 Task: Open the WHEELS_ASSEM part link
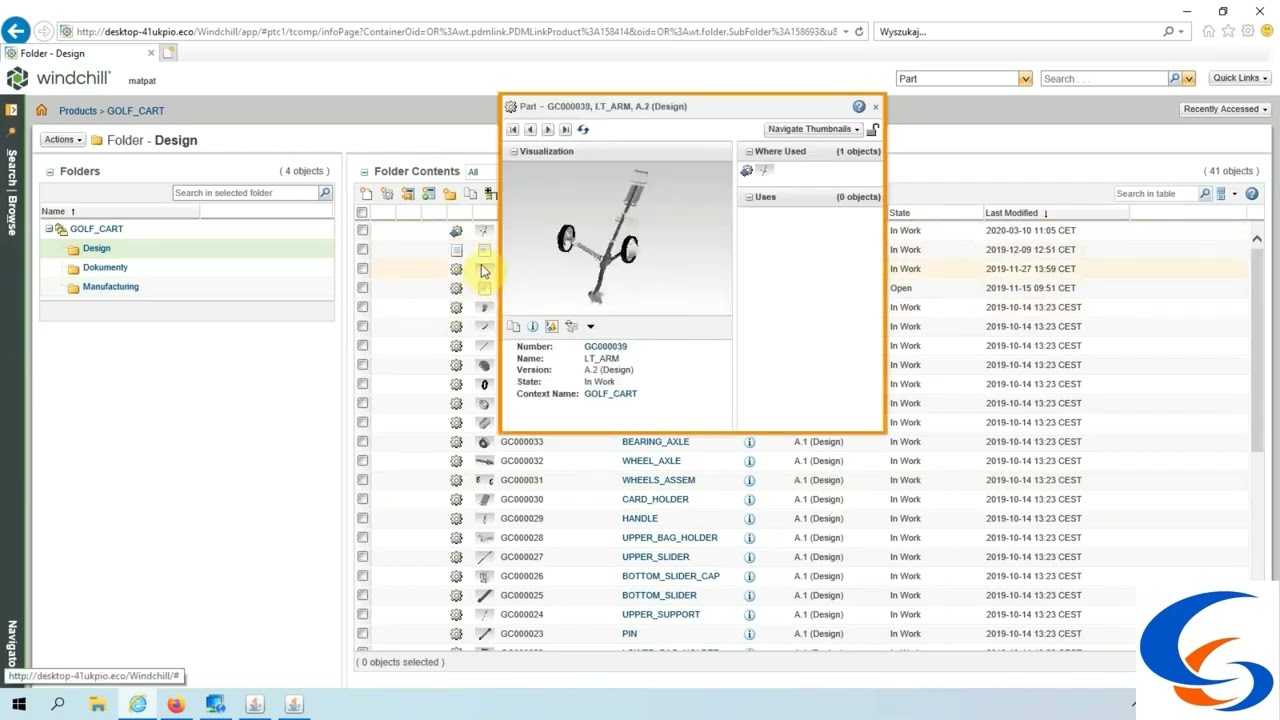659,480
